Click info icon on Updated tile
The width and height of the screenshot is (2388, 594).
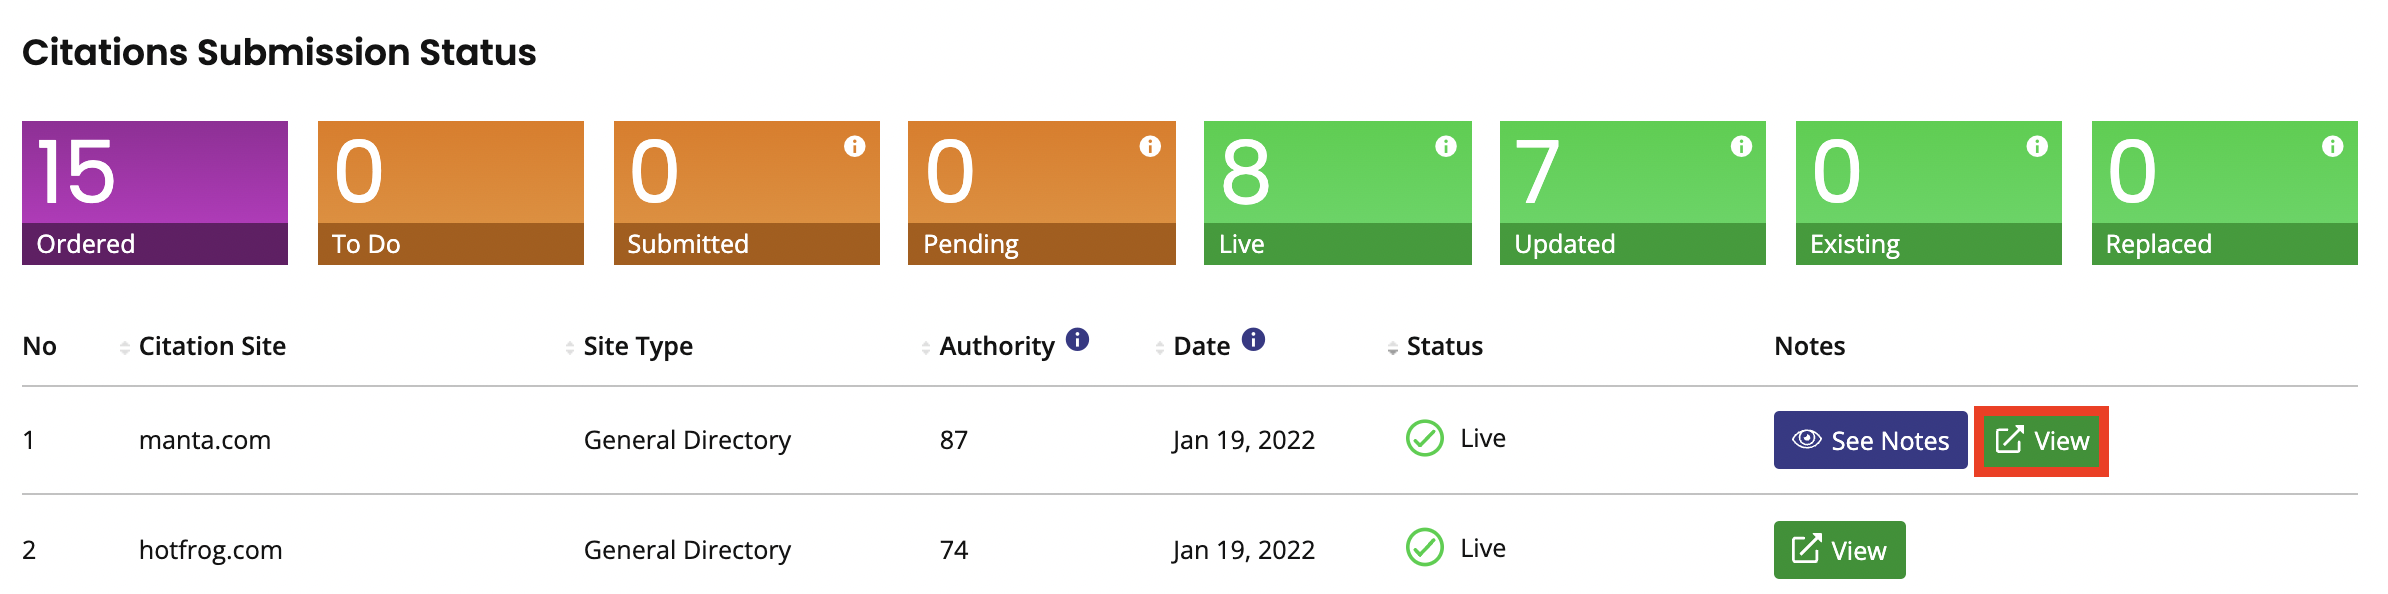point(1741,147)
